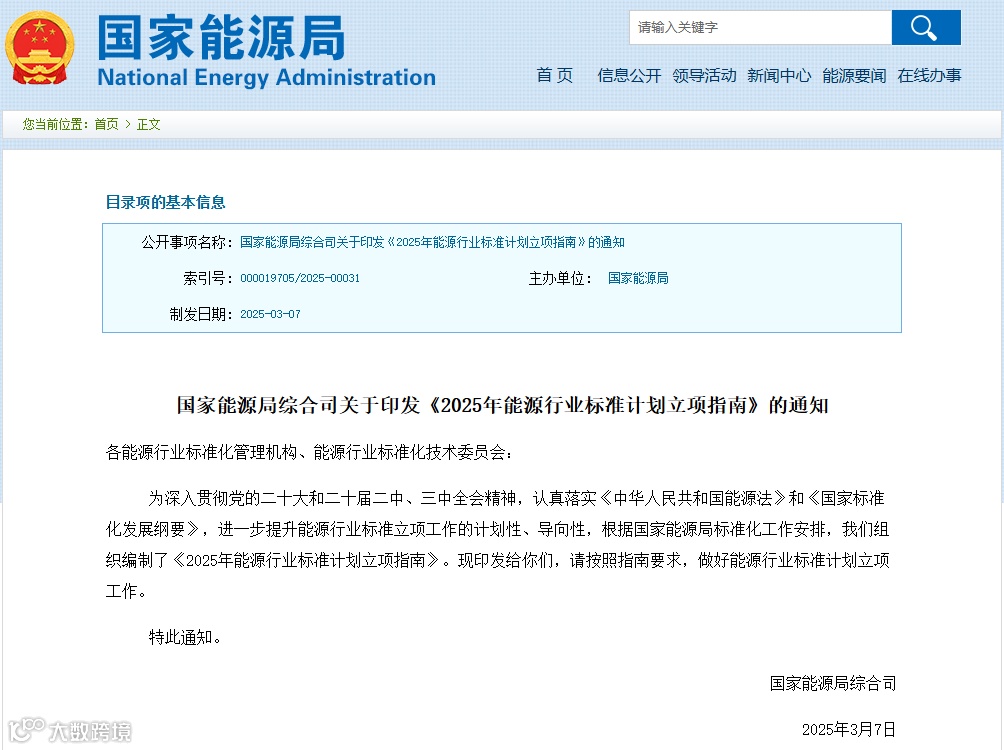Click National Energy Administration English title
The height and width of the screenshot is (750, 1004).
pyautogui.click(x=266, y=77)
